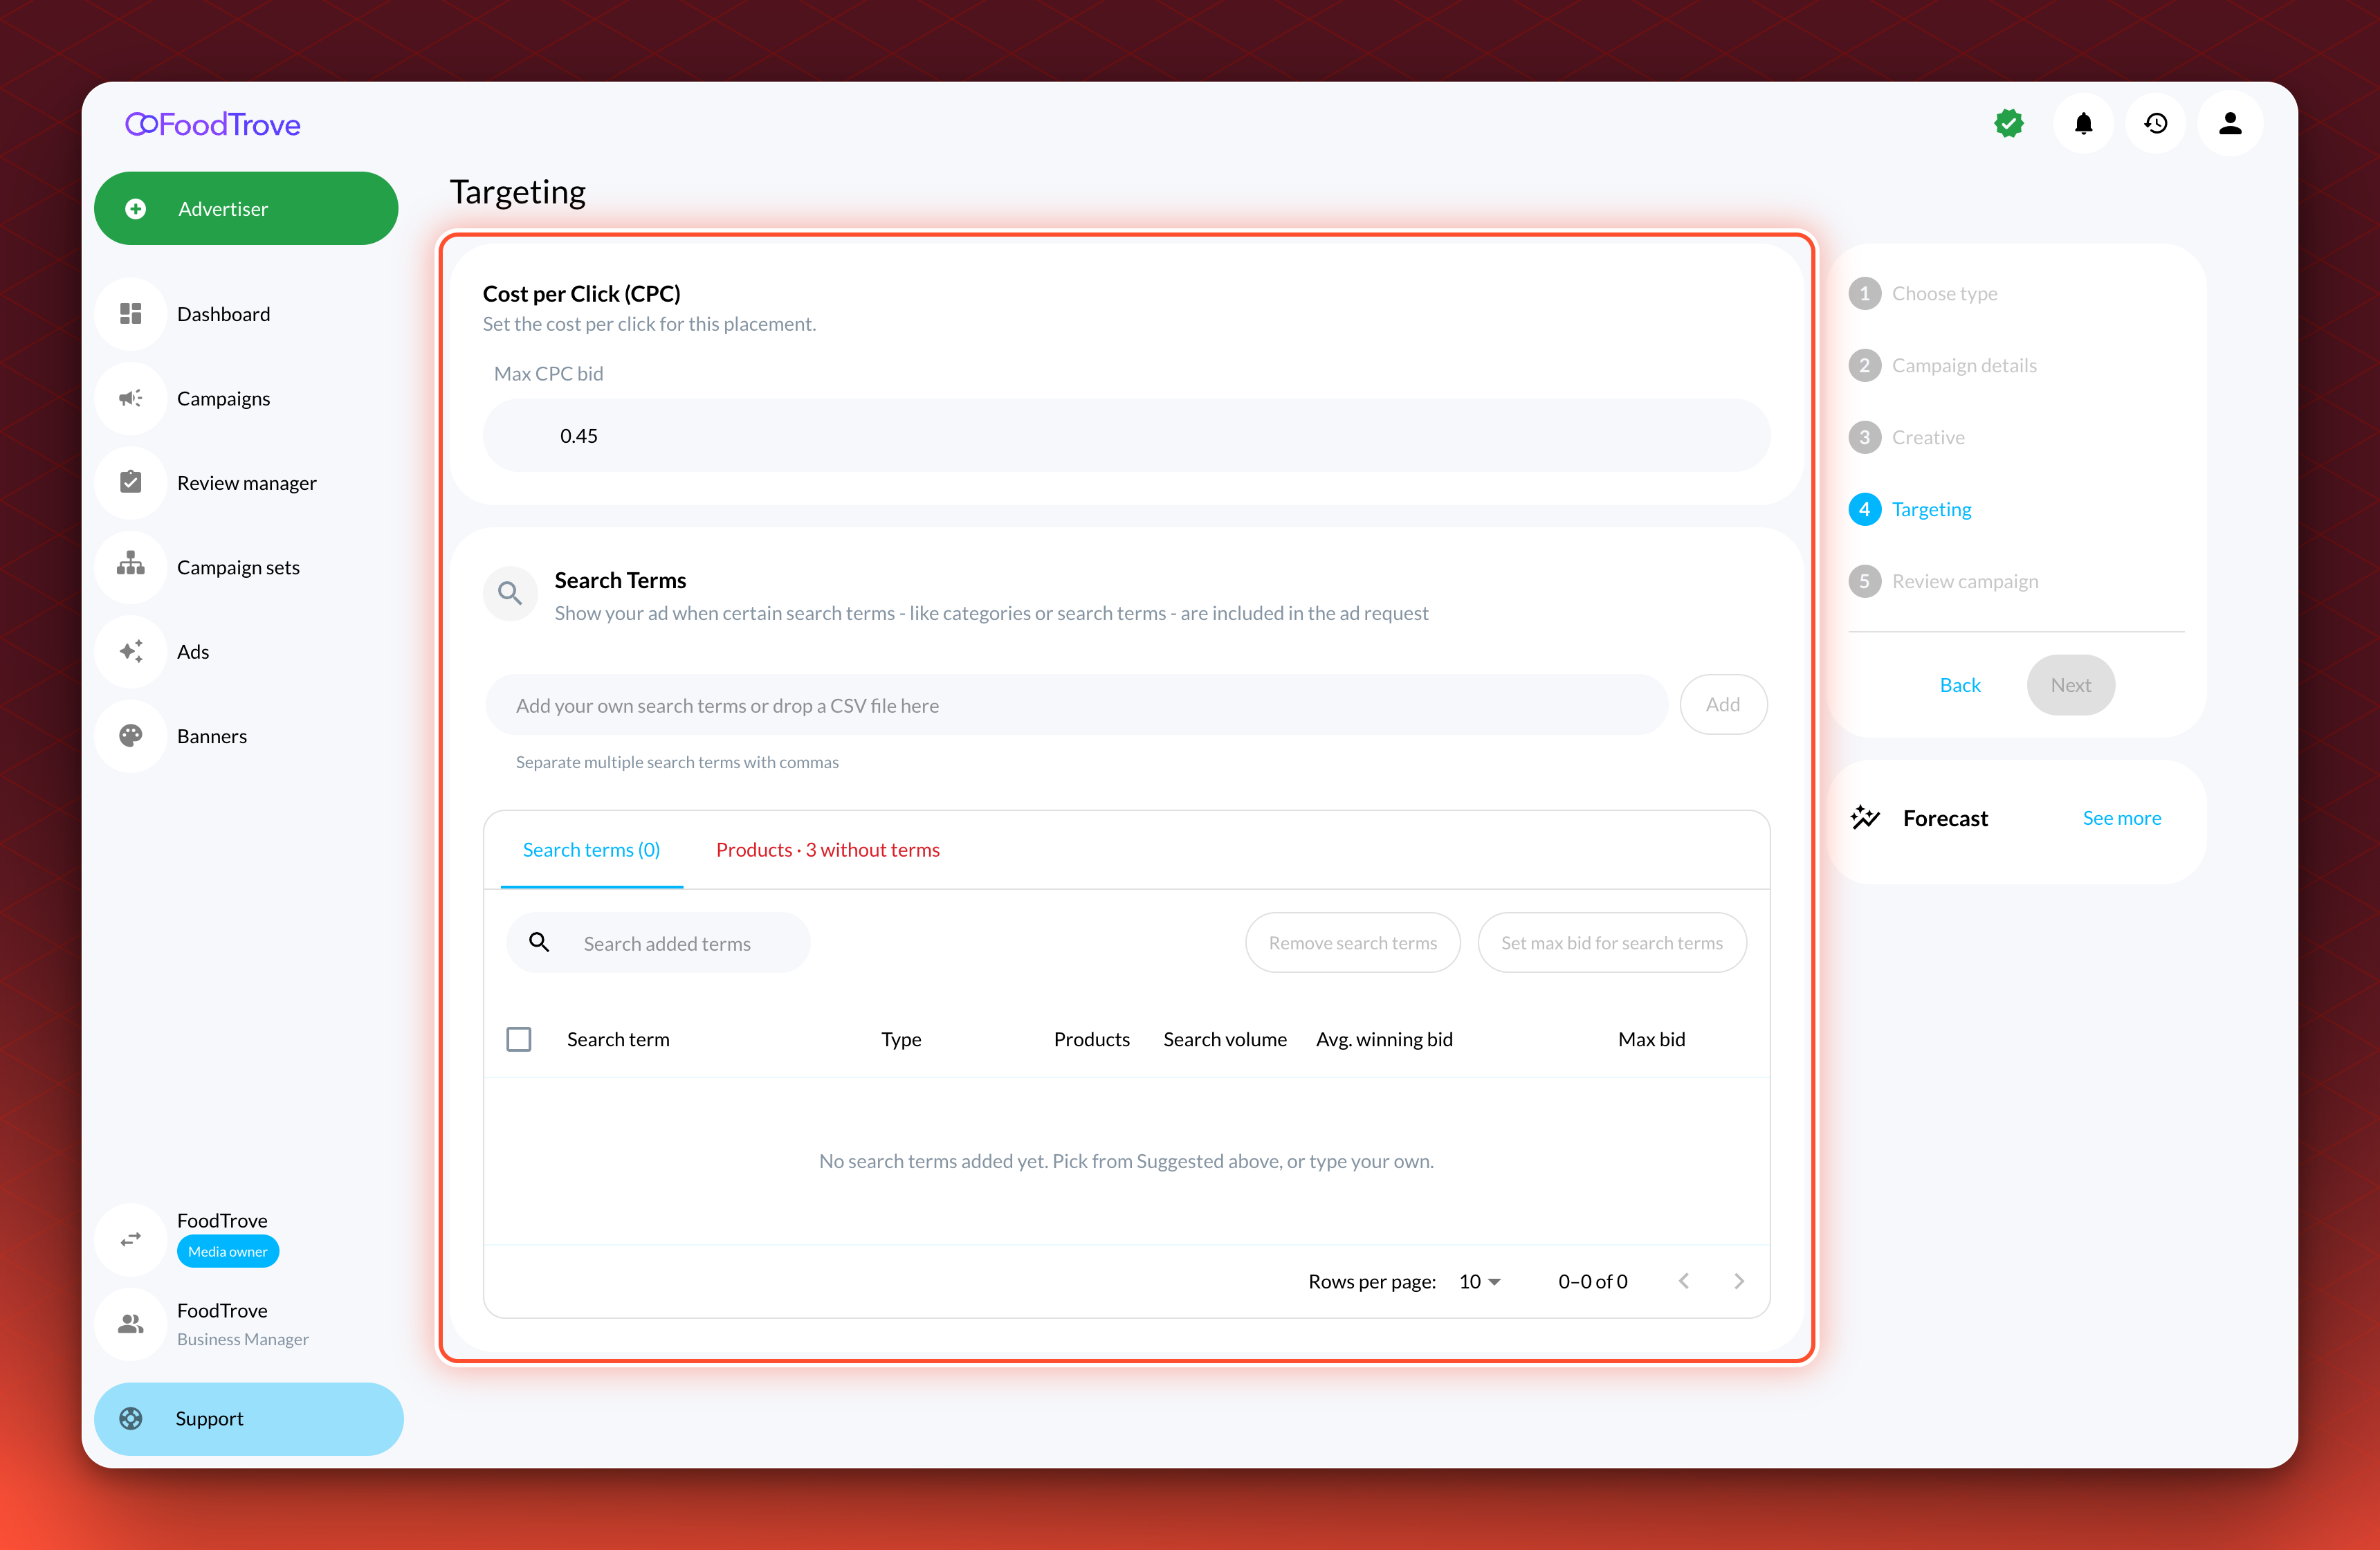Screen dimensions: 2380x1550
Task: Click the FoodTrove logo
Action: [213, 124]
